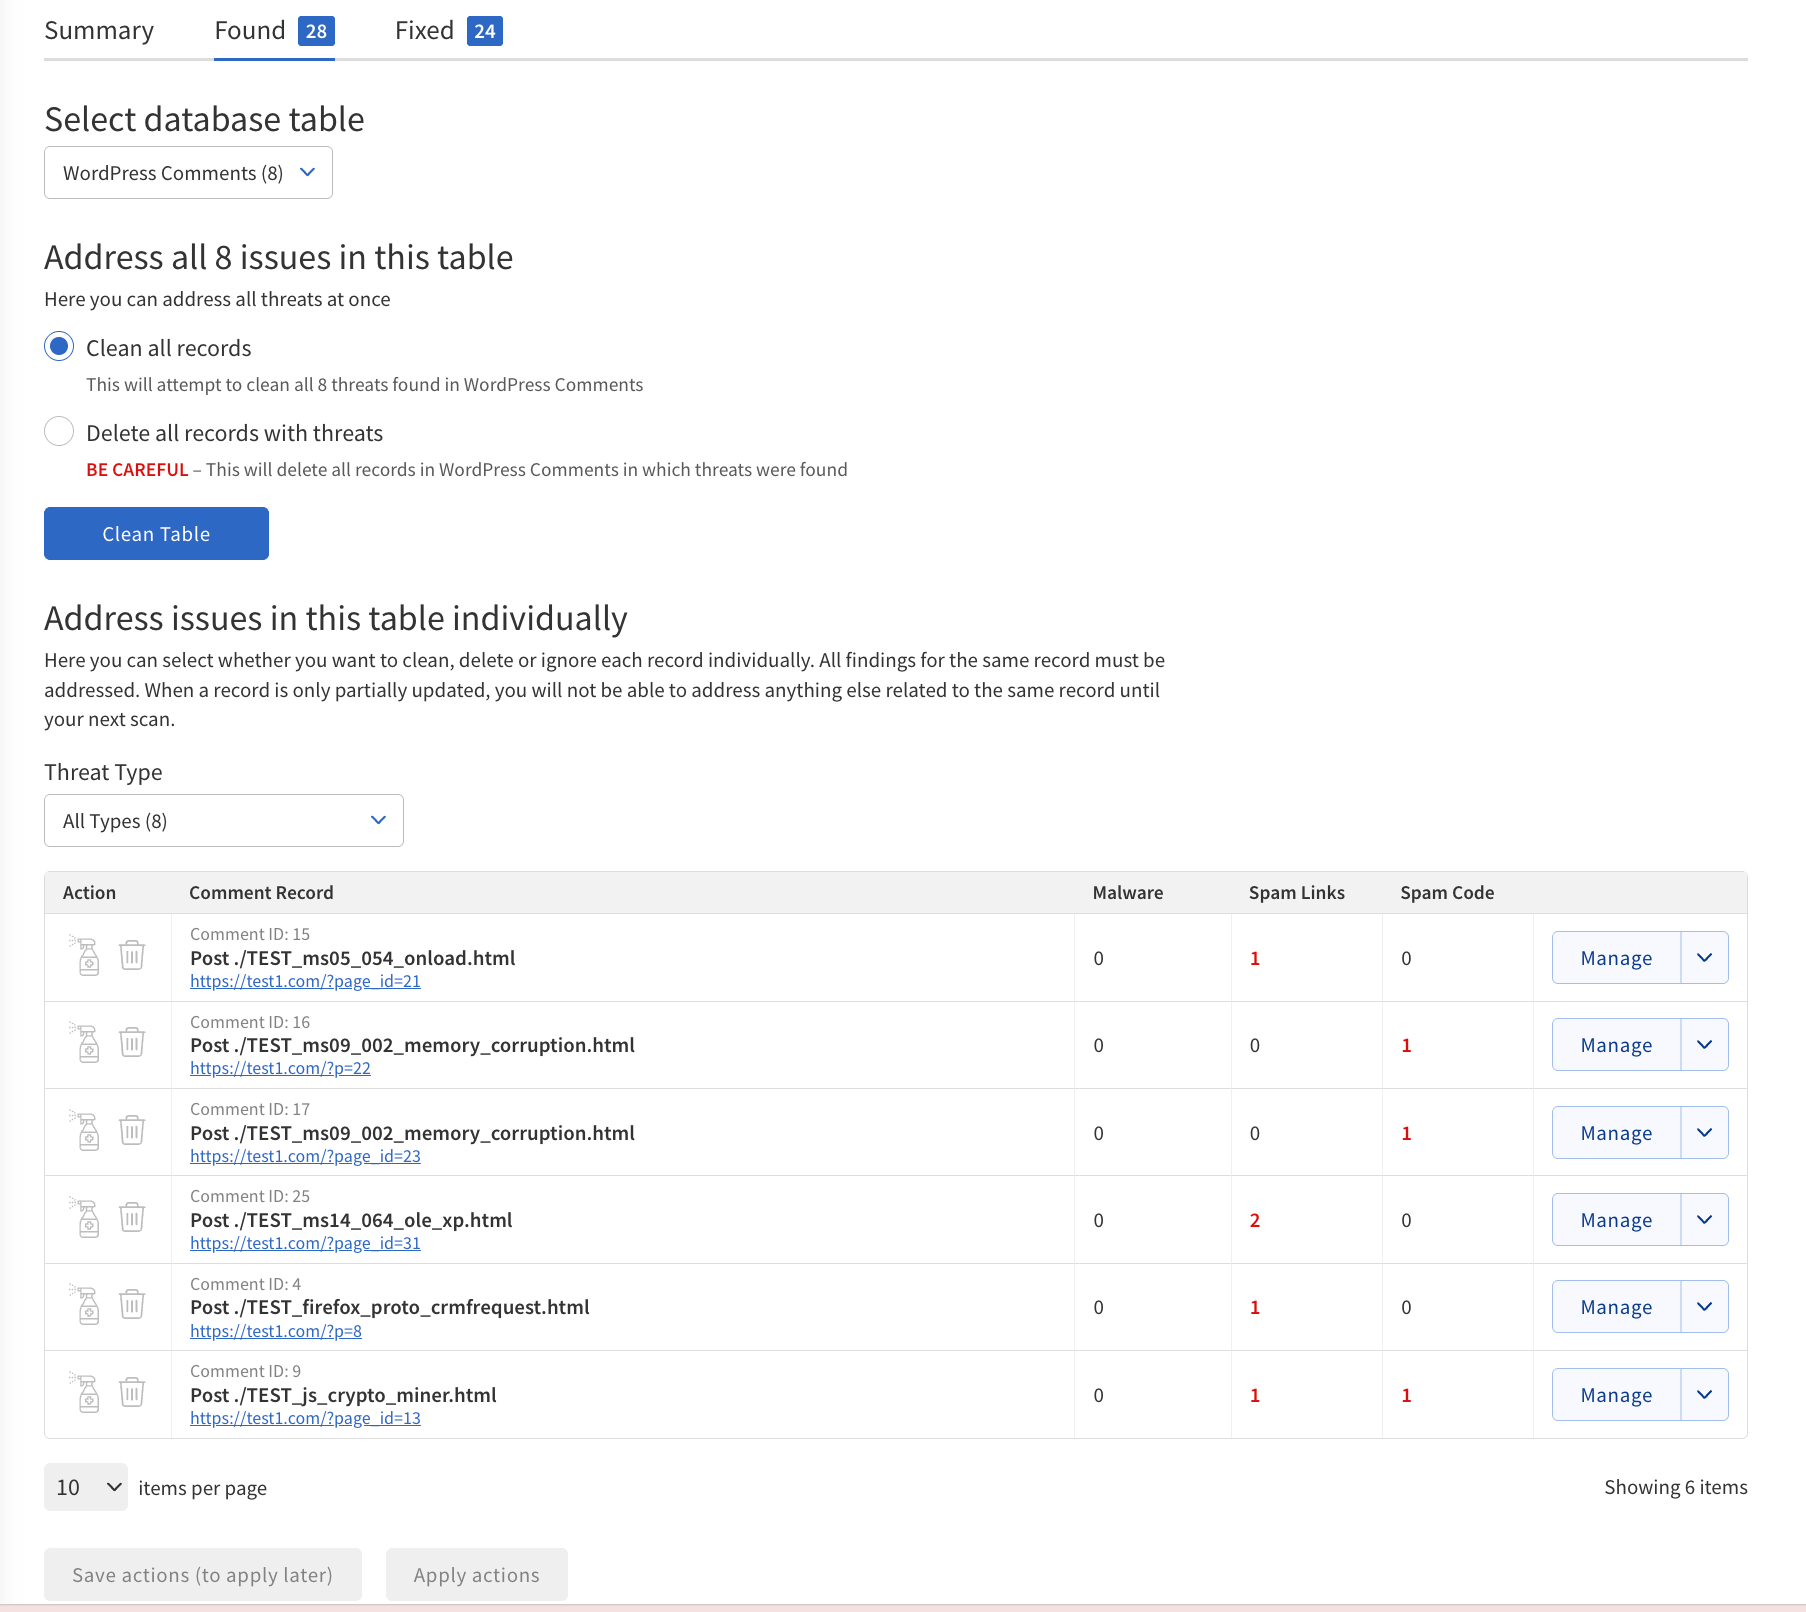Clean the comment ID 15 record
1806x1612 pixels.
[x=88, y=957]
